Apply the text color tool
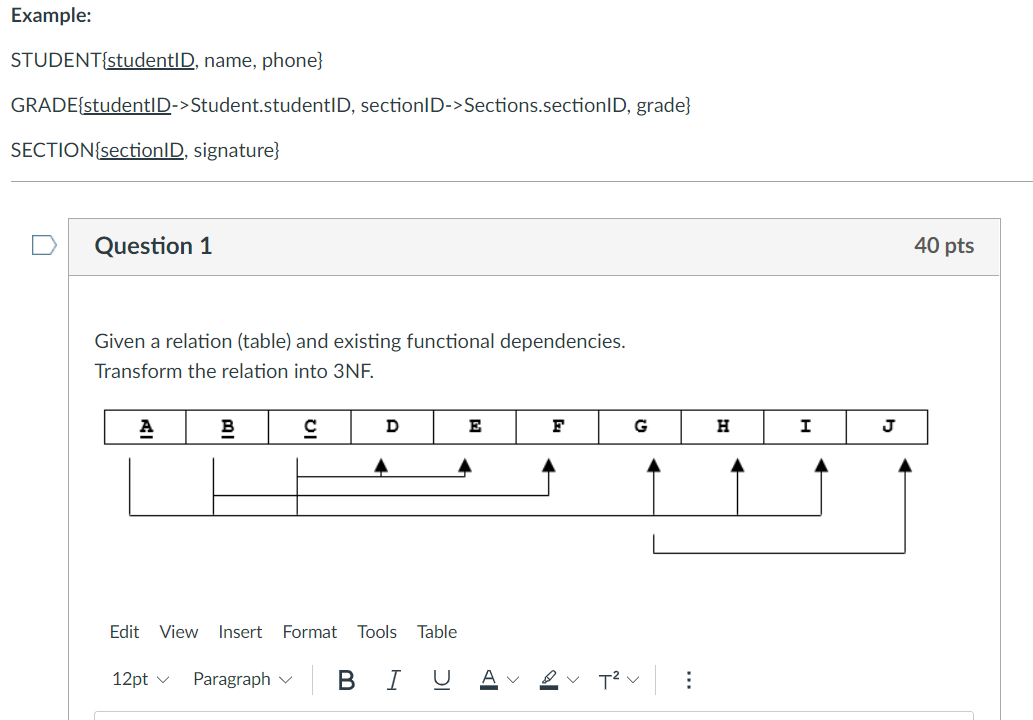1033x720 pixels. coord(487,679)
